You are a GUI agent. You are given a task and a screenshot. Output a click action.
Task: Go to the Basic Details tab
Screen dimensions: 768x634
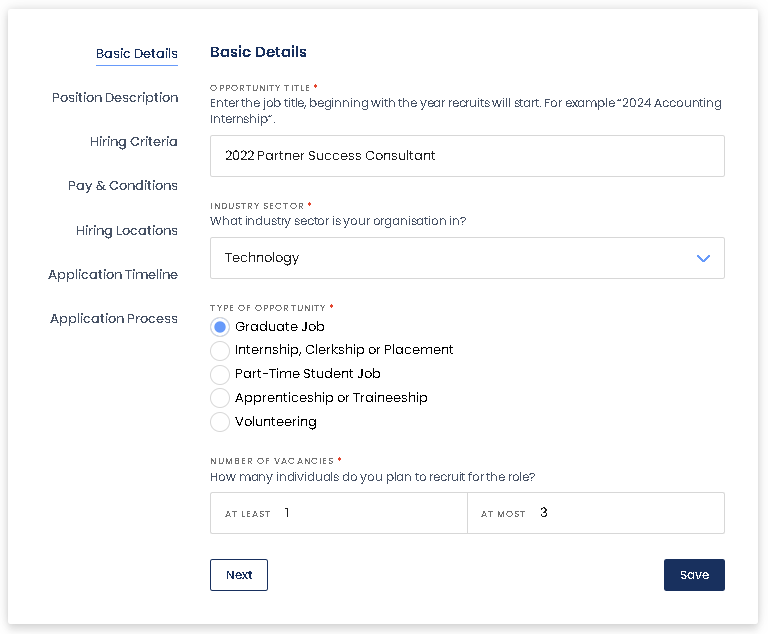(x=137, y=54)
